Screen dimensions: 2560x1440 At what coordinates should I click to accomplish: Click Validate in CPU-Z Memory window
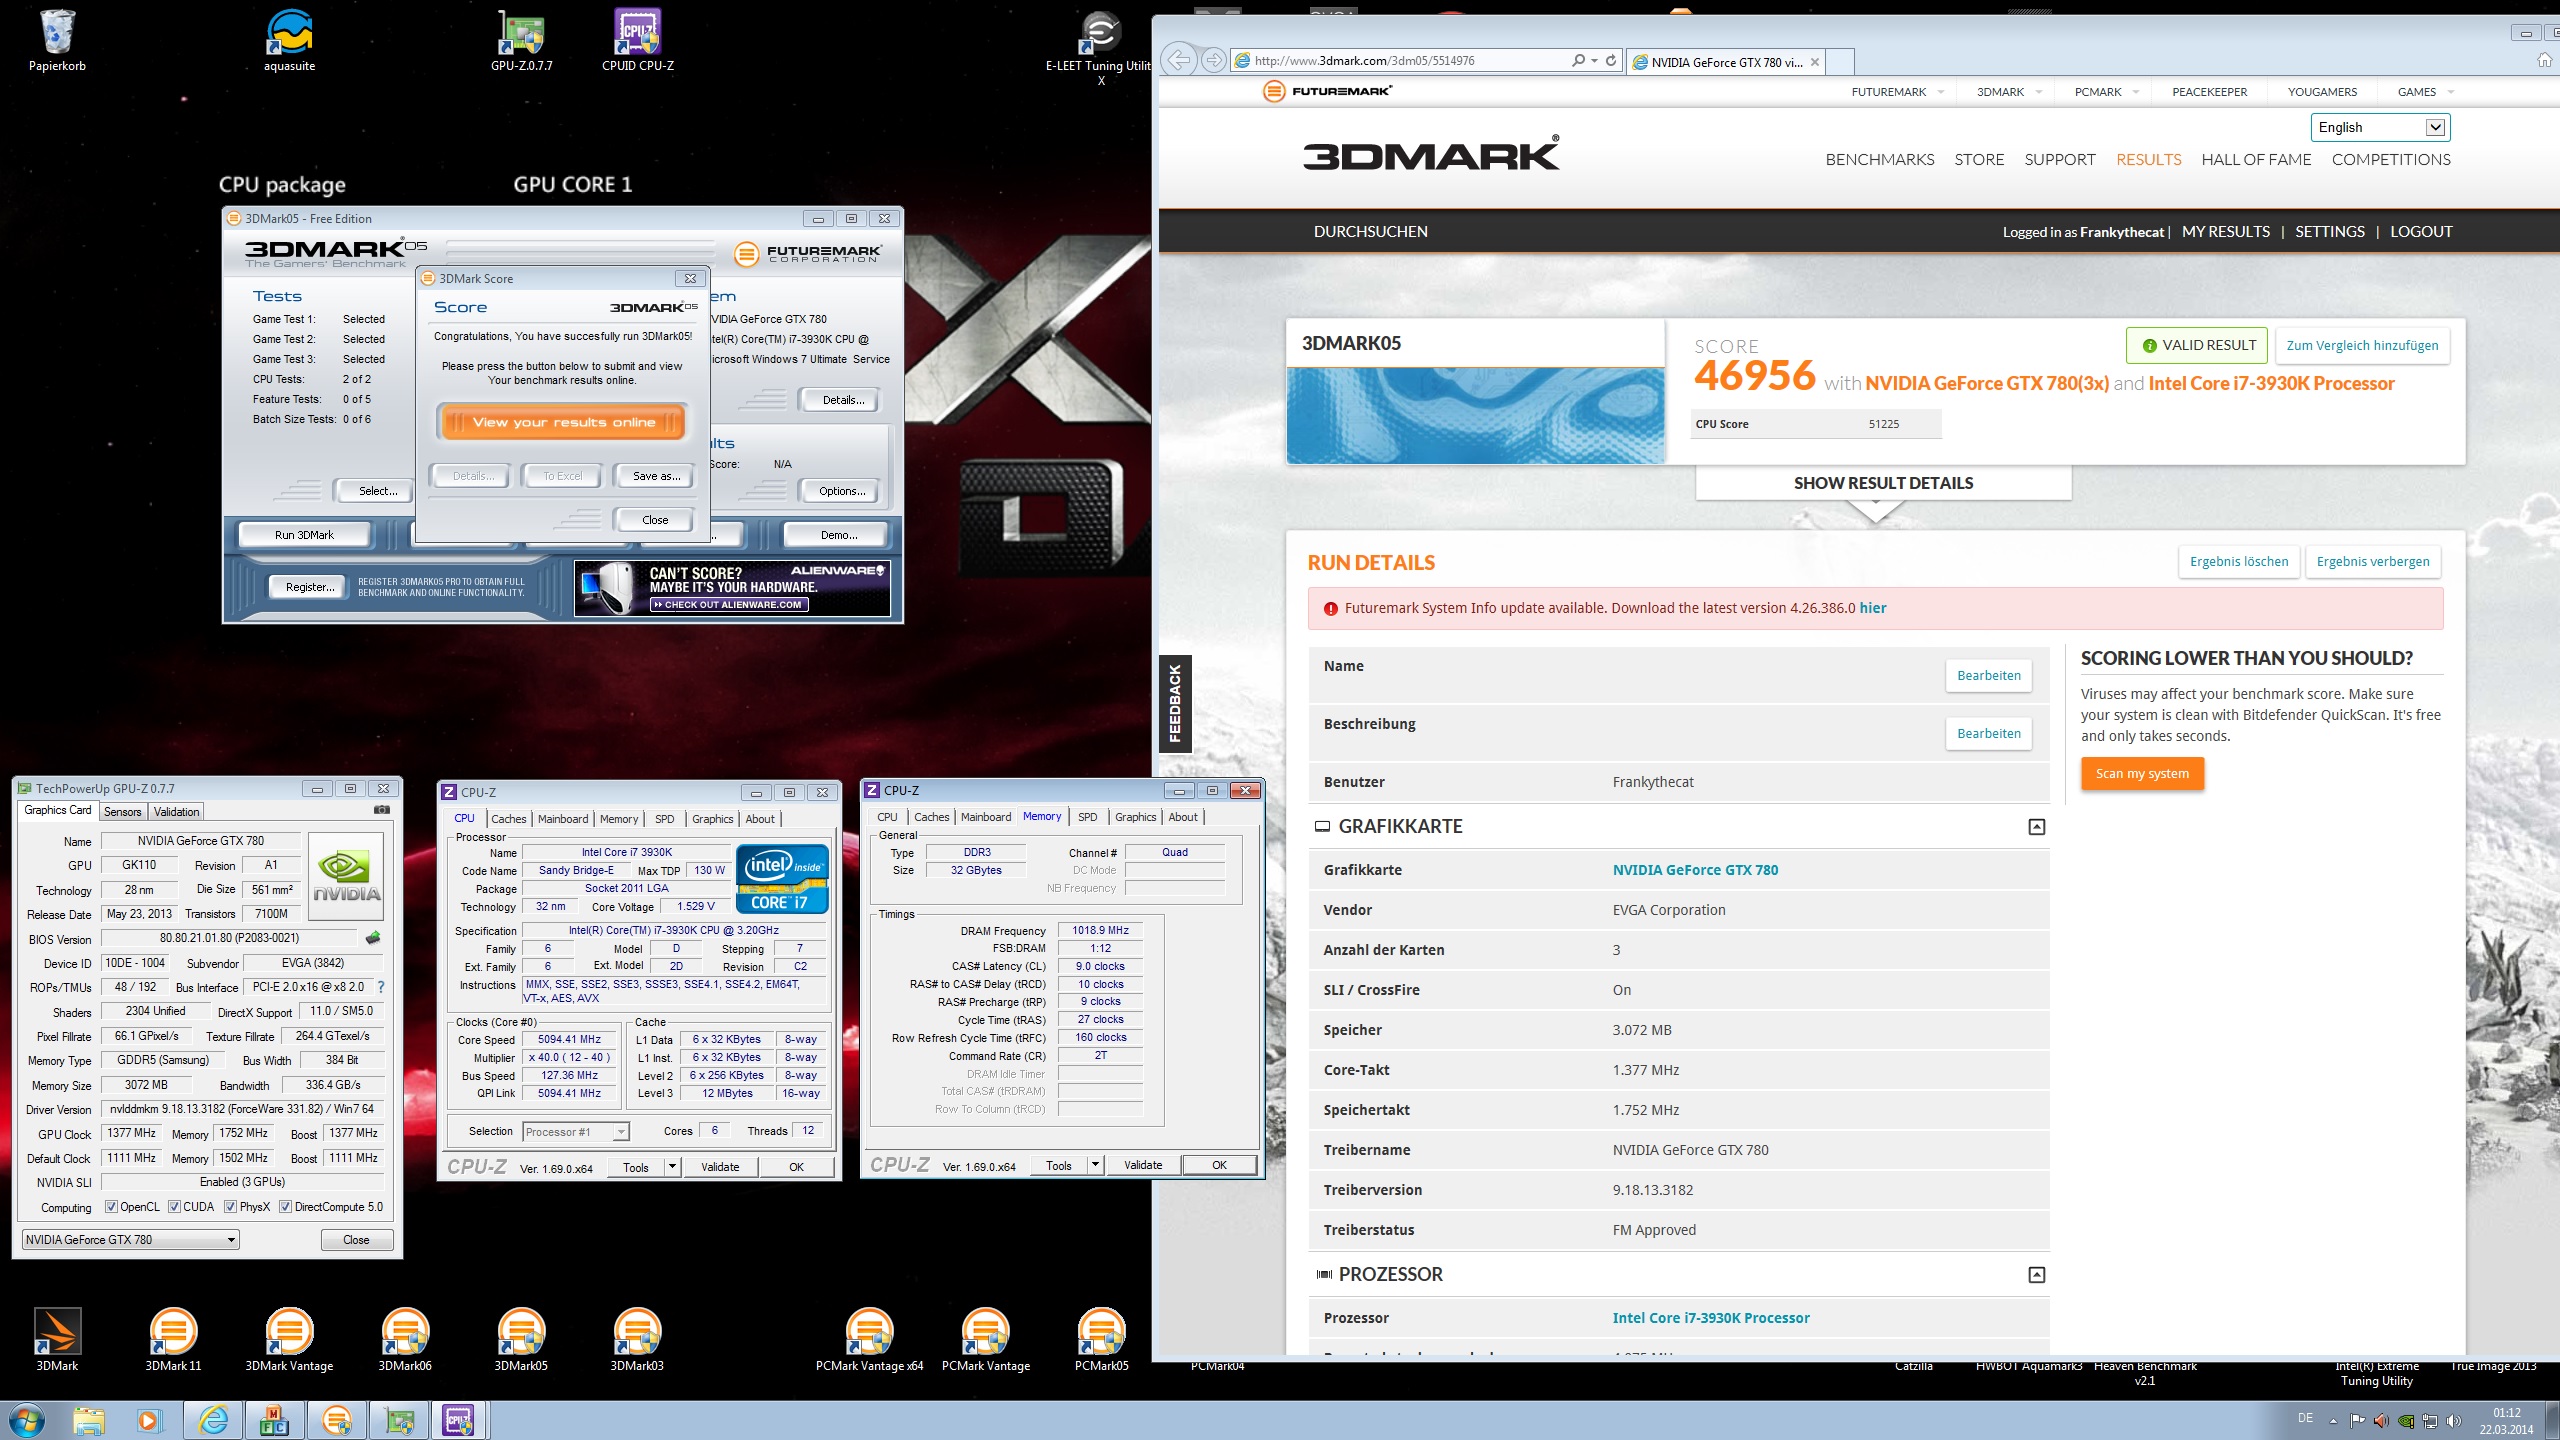click(1143, 1165)
